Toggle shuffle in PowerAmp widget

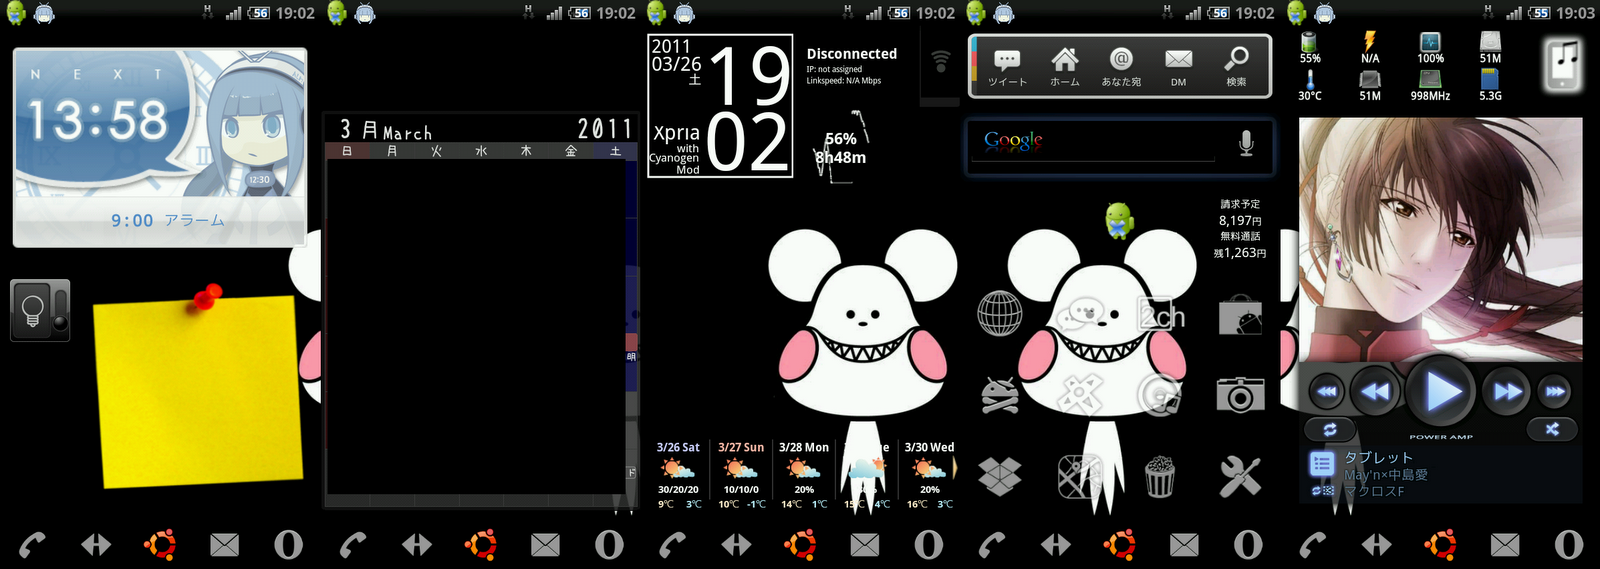[x=1552, y=429]
